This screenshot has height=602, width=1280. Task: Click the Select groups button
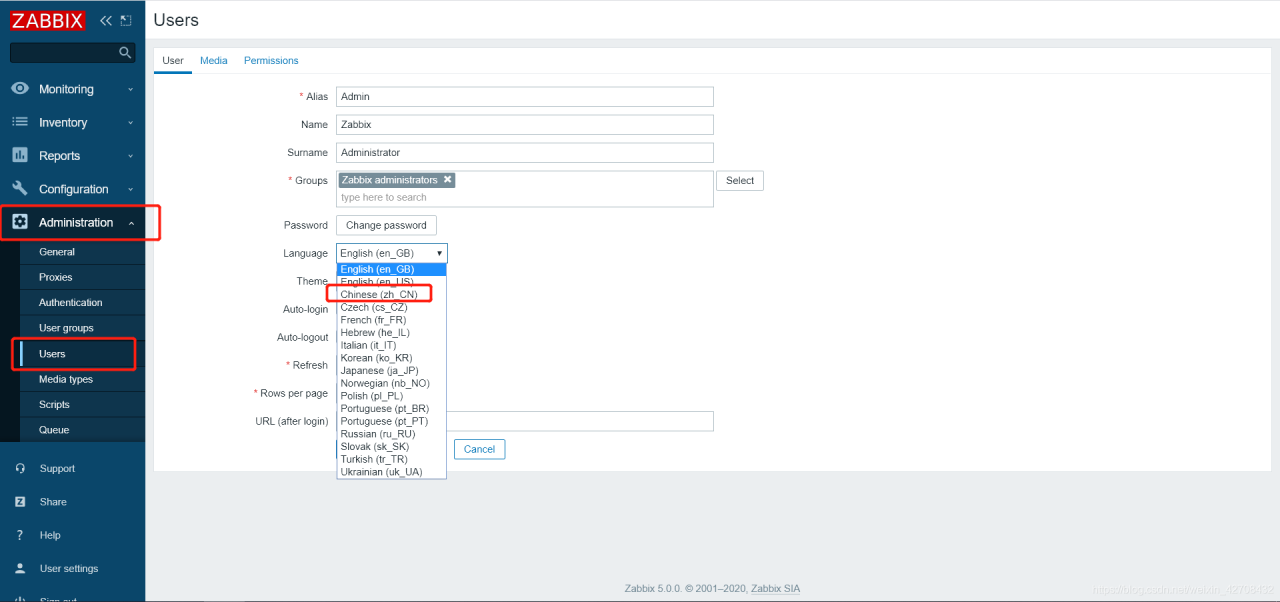coord(740,181)
